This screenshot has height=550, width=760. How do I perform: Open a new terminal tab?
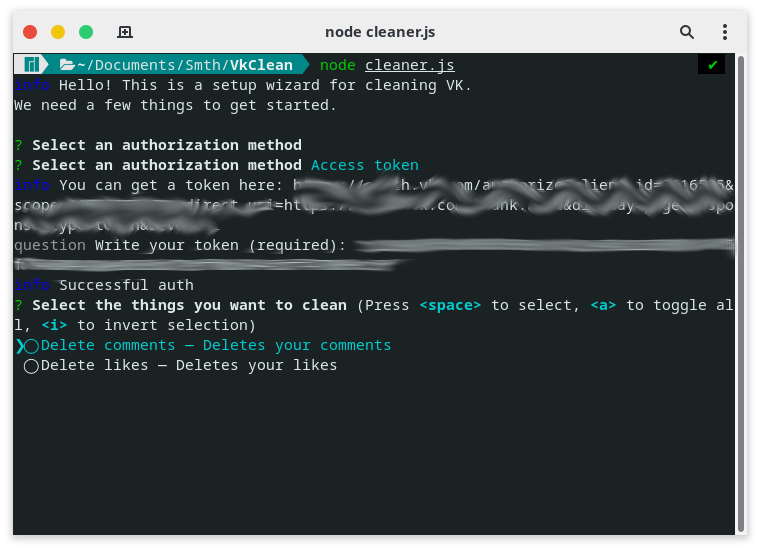125,32
